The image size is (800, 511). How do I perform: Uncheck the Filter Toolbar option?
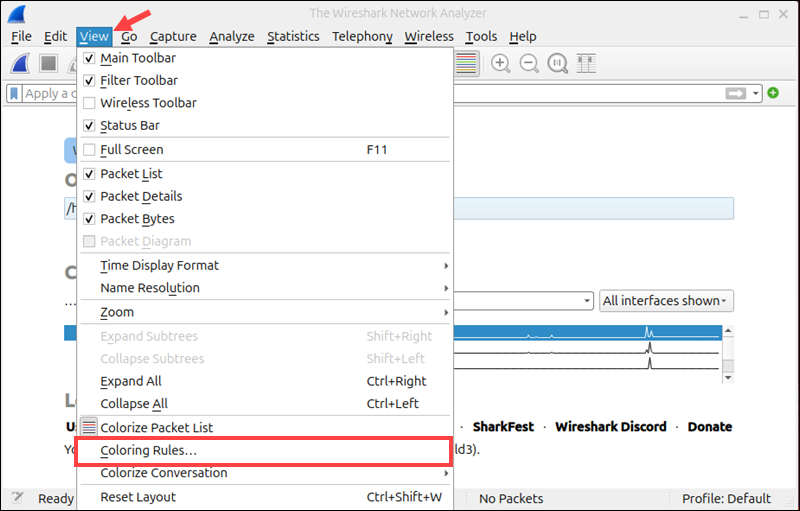tap(89, 81)
